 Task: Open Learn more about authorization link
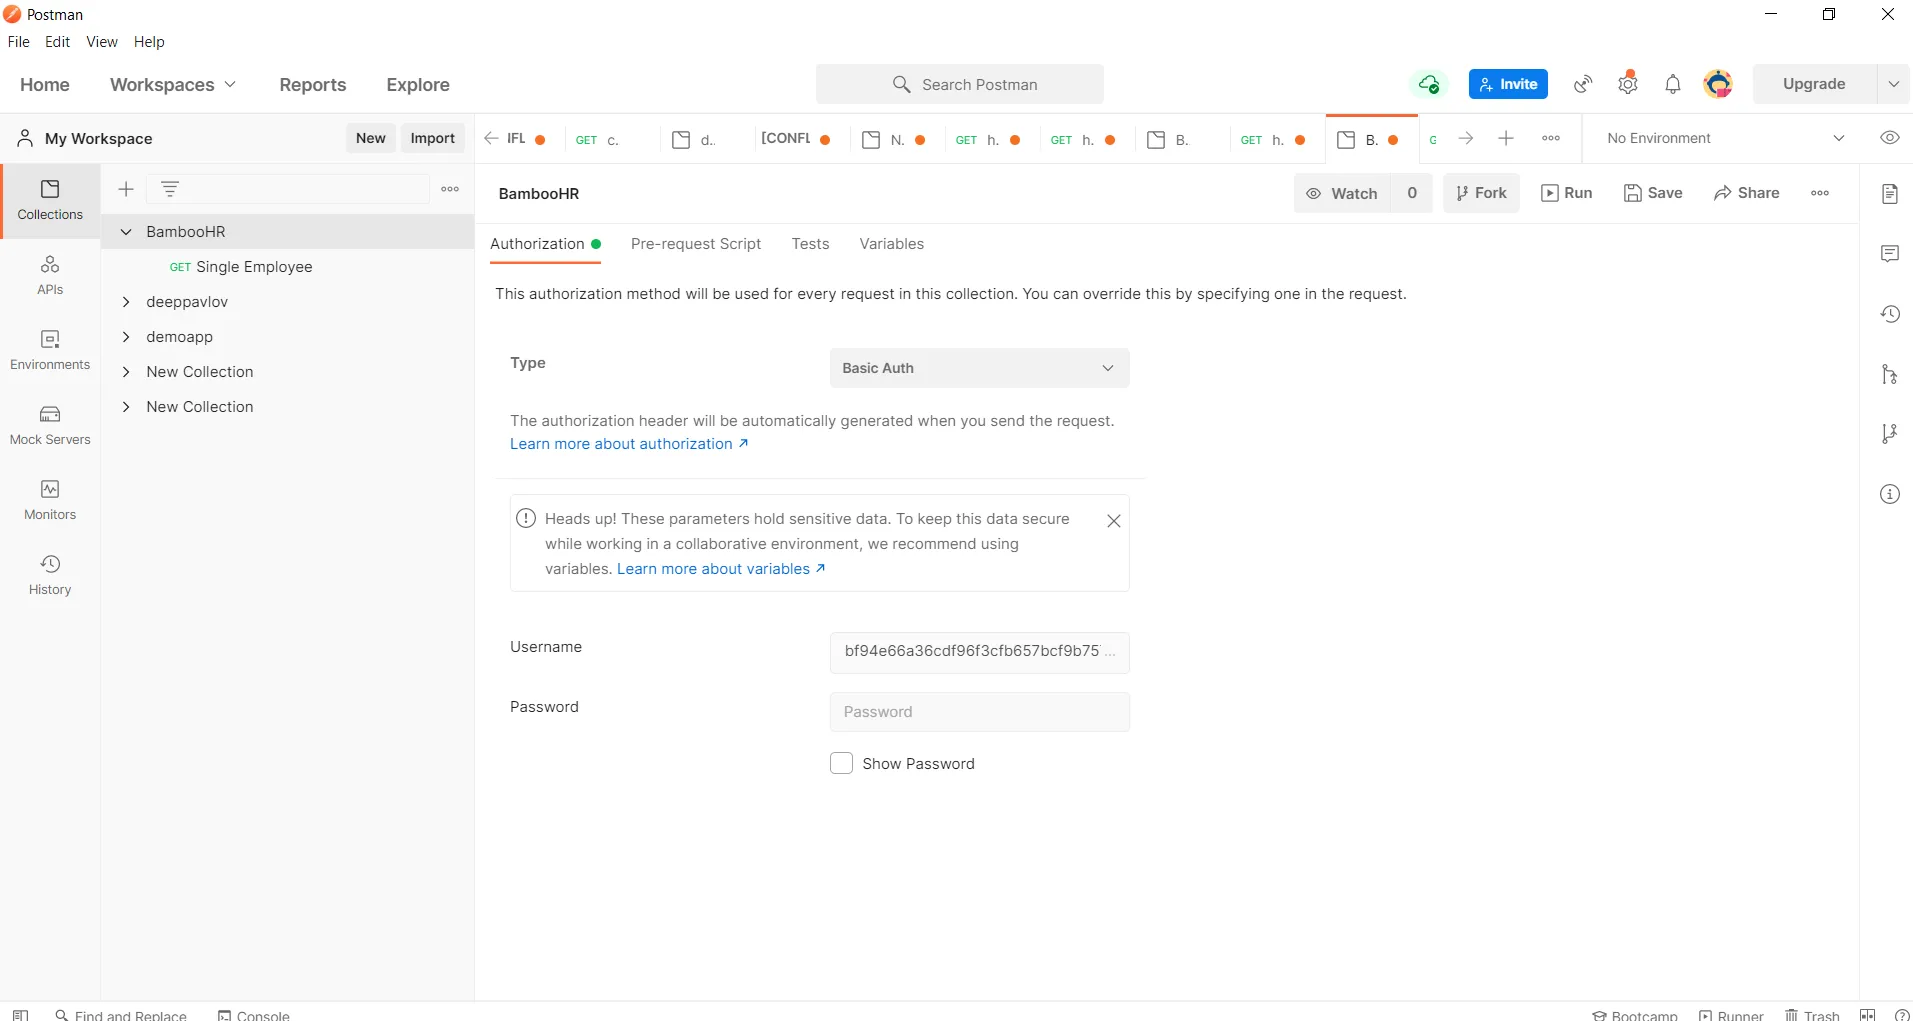tap(629, 444)
